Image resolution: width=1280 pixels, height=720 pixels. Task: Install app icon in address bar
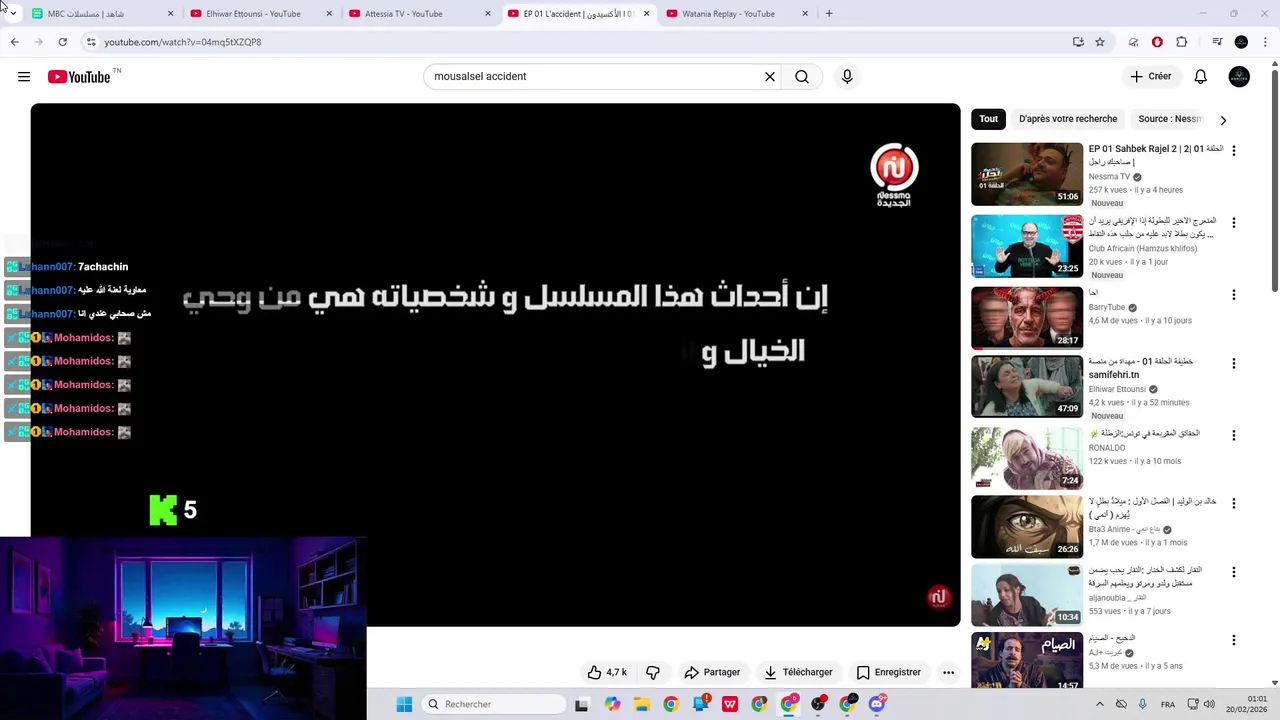click(1078, 42)
